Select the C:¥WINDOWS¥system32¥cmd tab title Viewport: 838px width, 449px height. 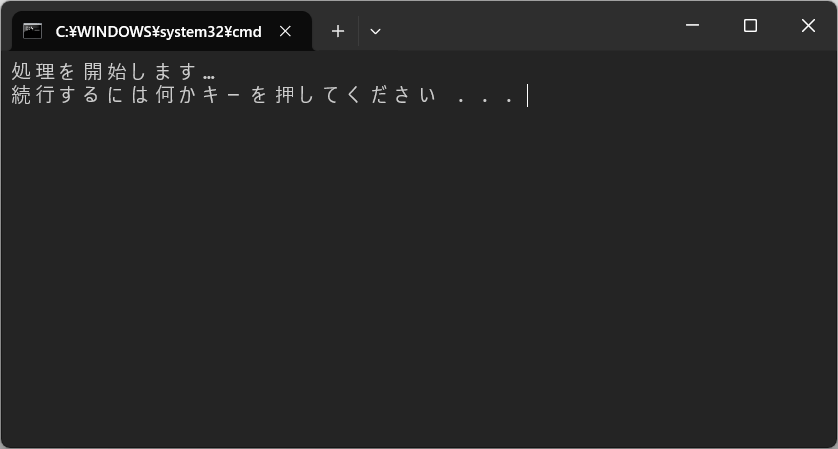(x=159, y=32)
